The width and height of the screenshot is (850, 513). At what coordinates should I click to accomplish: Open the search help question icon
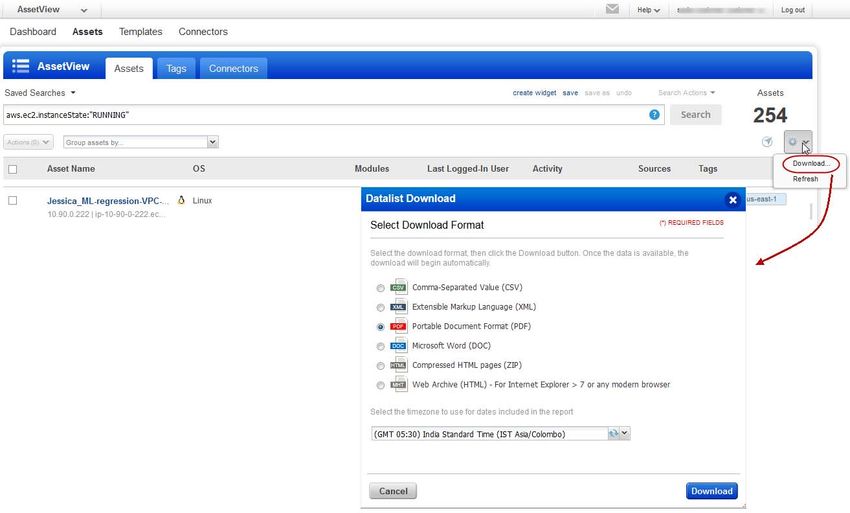(x=654, y=114)
